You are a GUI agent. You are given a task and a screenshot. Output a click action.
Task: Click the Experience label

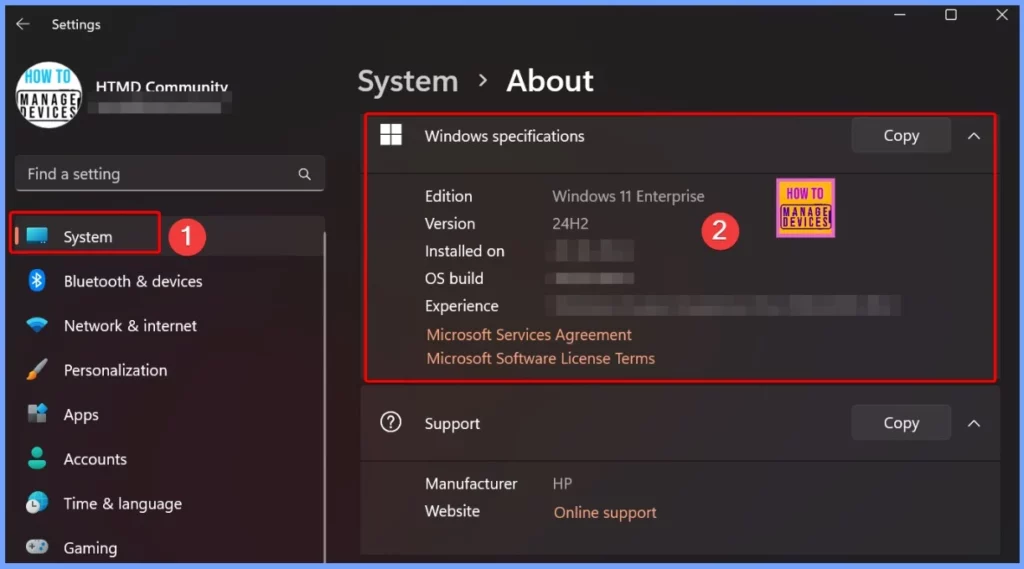(x=462, y=306)
